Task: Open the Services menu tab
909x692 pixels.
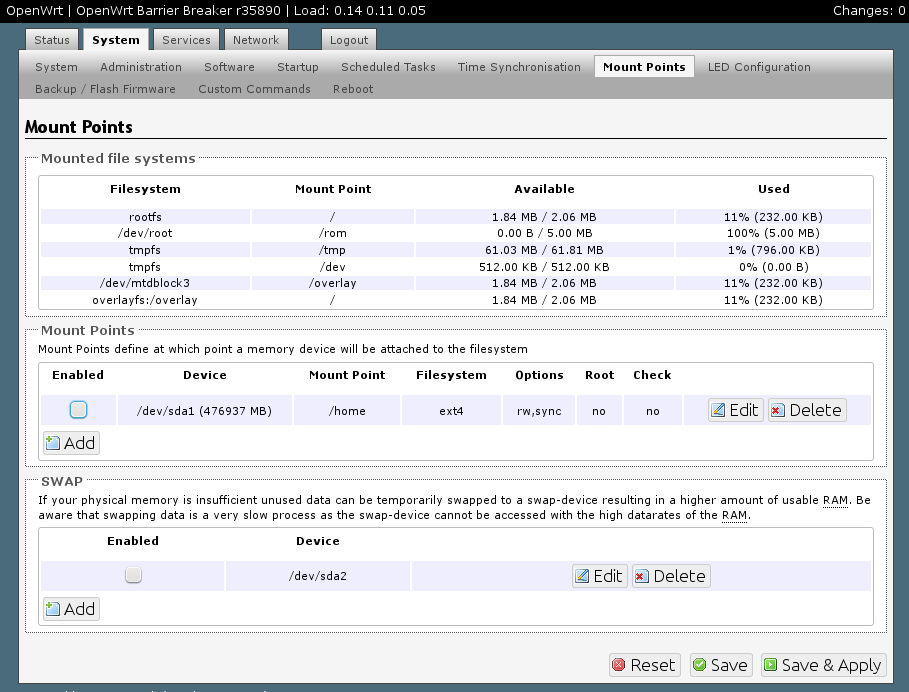Action: (x=186, y=39)
